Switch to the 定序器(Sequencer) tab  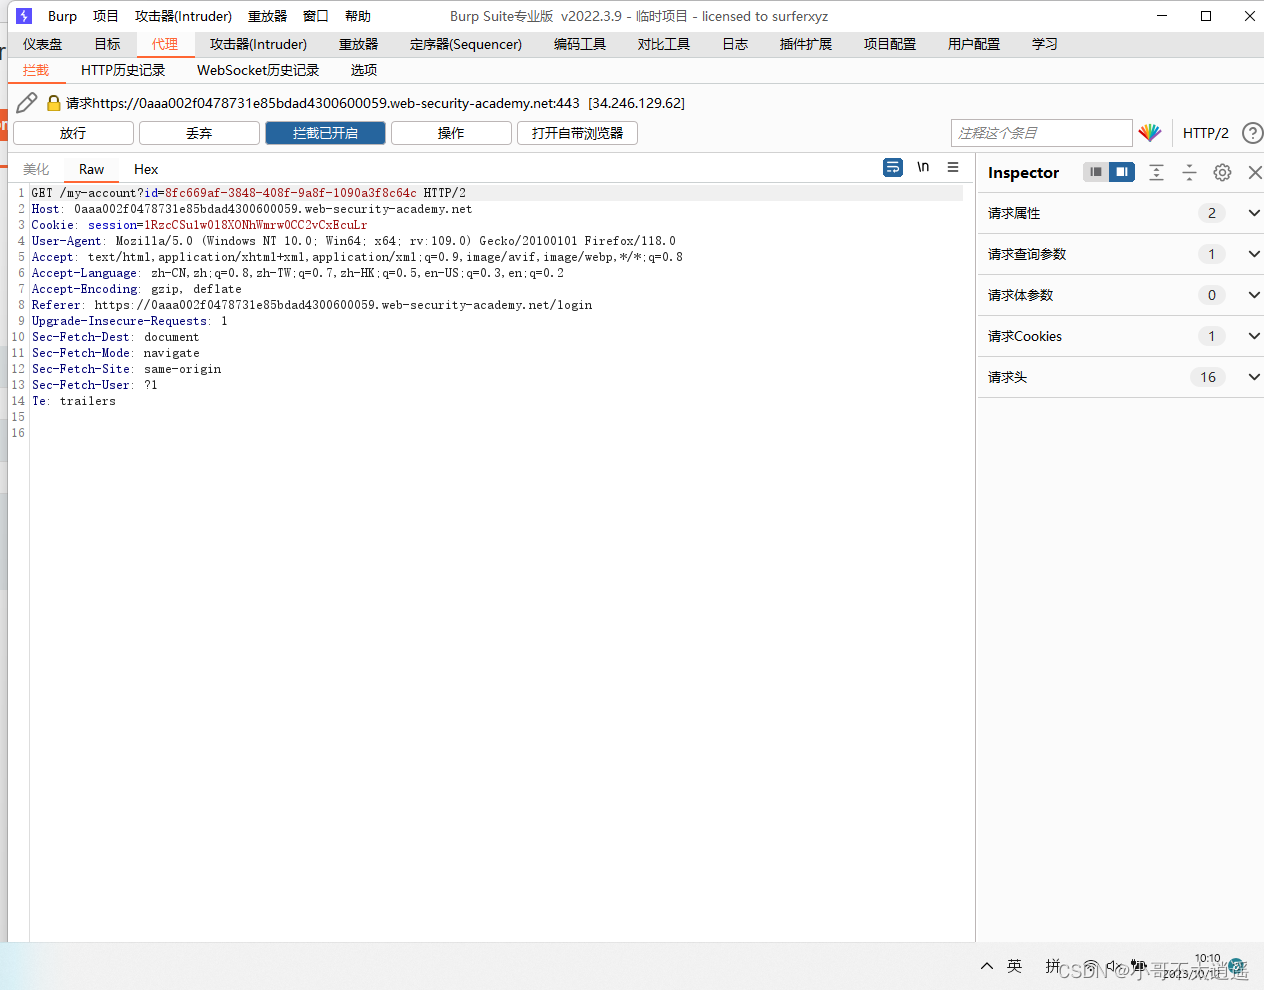[466, 44]
